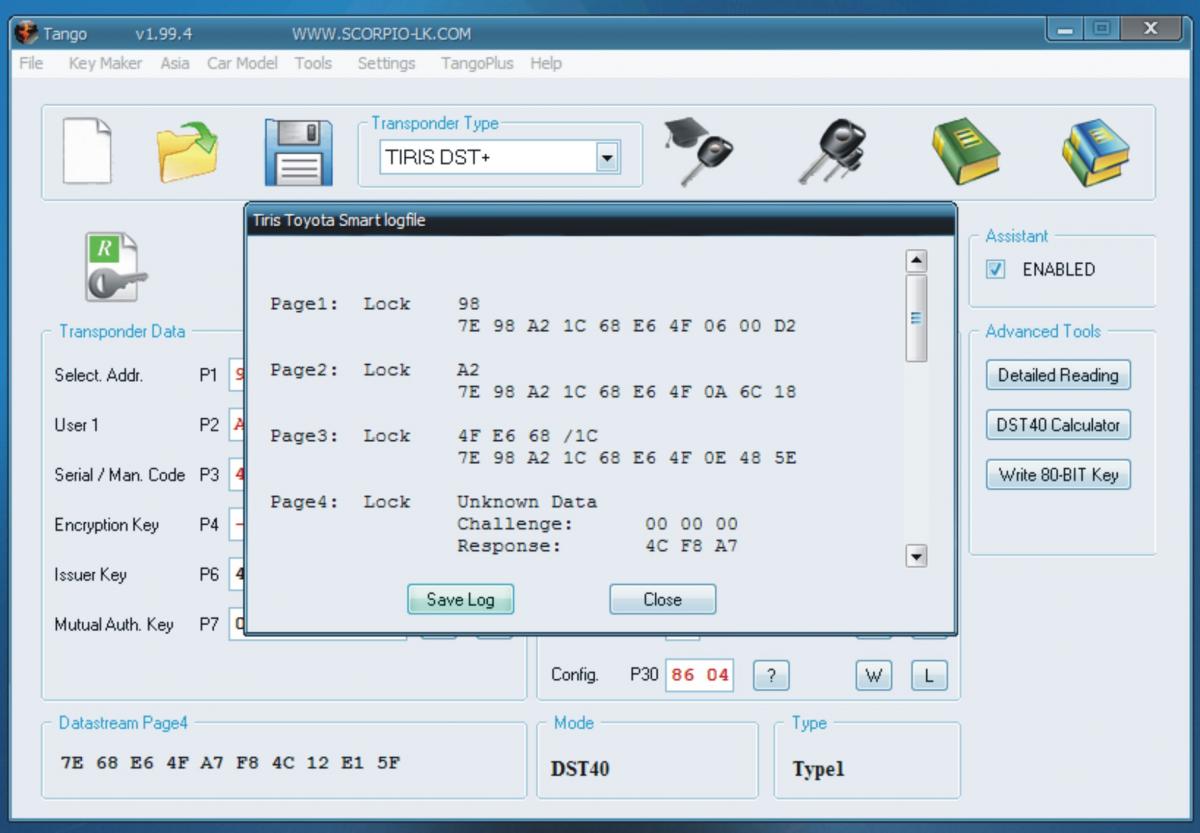Click the Page2 hex line ending 6C 18
The width and height of the screenshot is (1200, 833).
(x=627, y=392)
